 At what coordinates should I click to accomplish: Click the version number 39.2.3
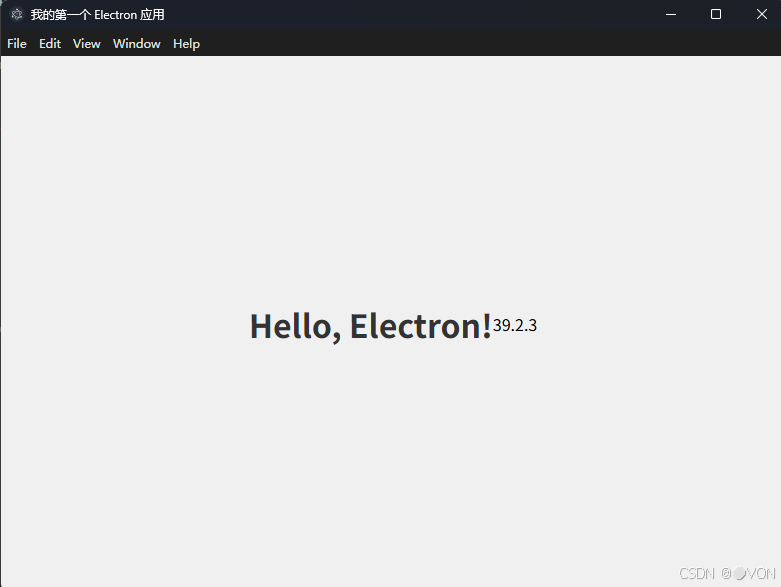point(515,325)
